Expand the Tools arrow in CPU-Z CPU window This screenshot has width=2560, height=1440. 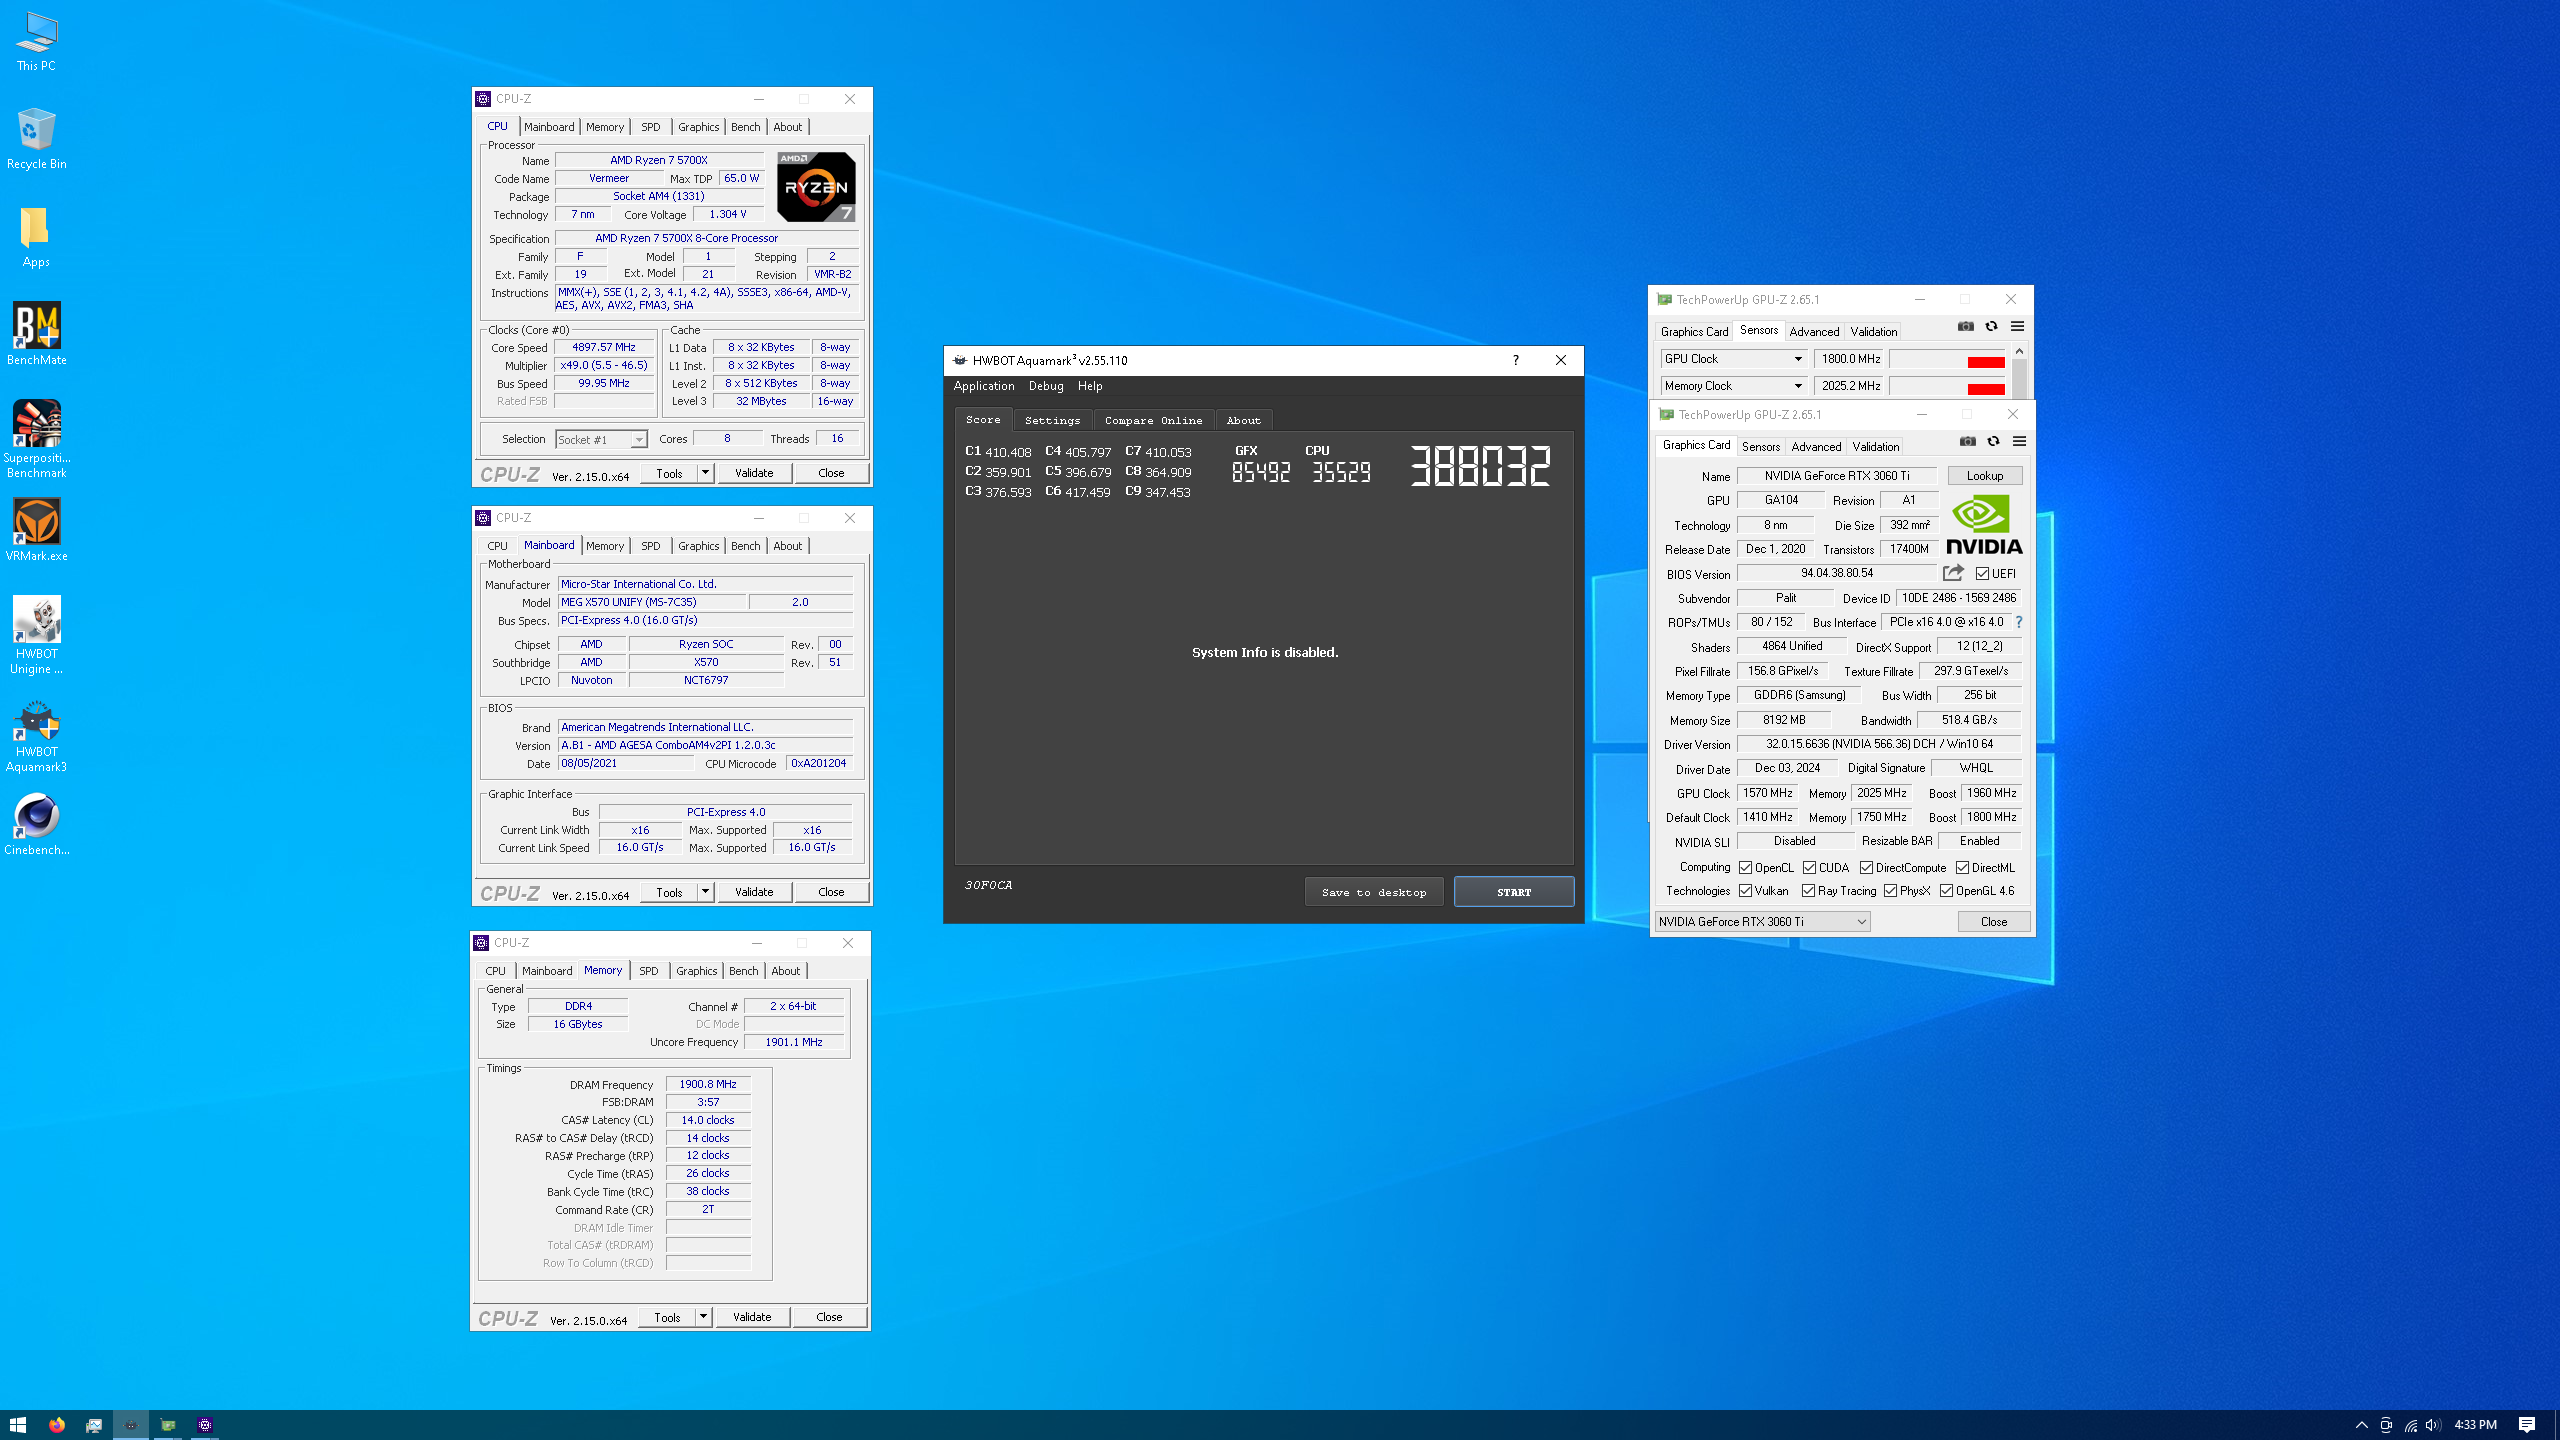click(705, 473)
